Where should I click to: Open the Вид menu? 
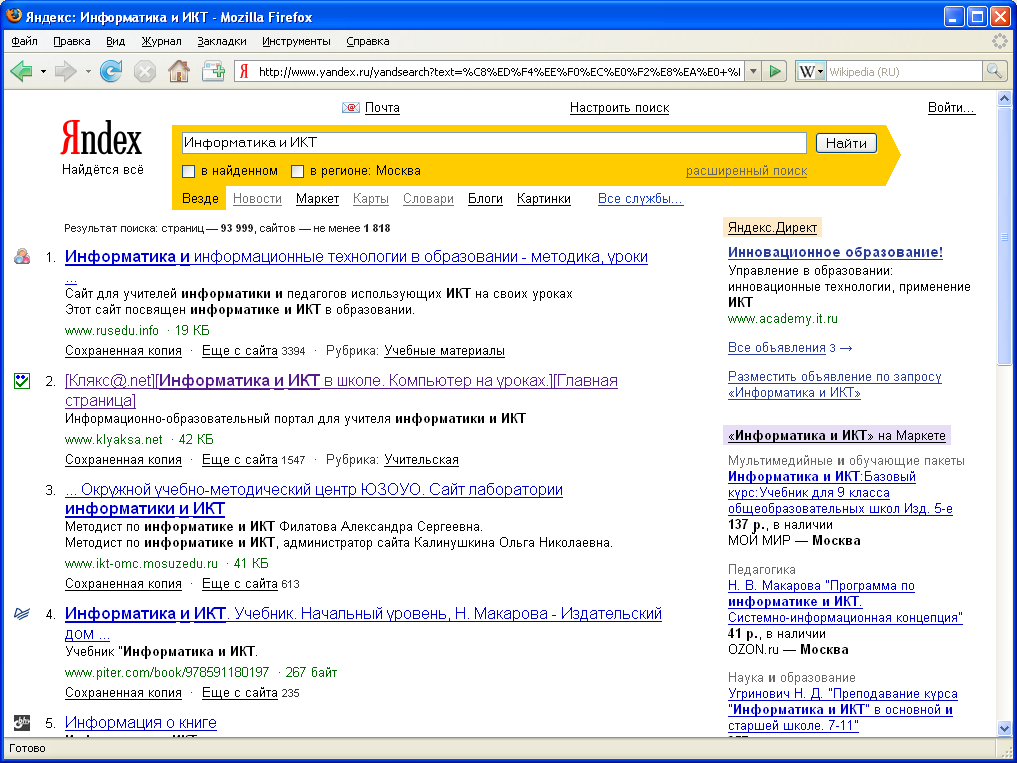(x=115, y=41)
